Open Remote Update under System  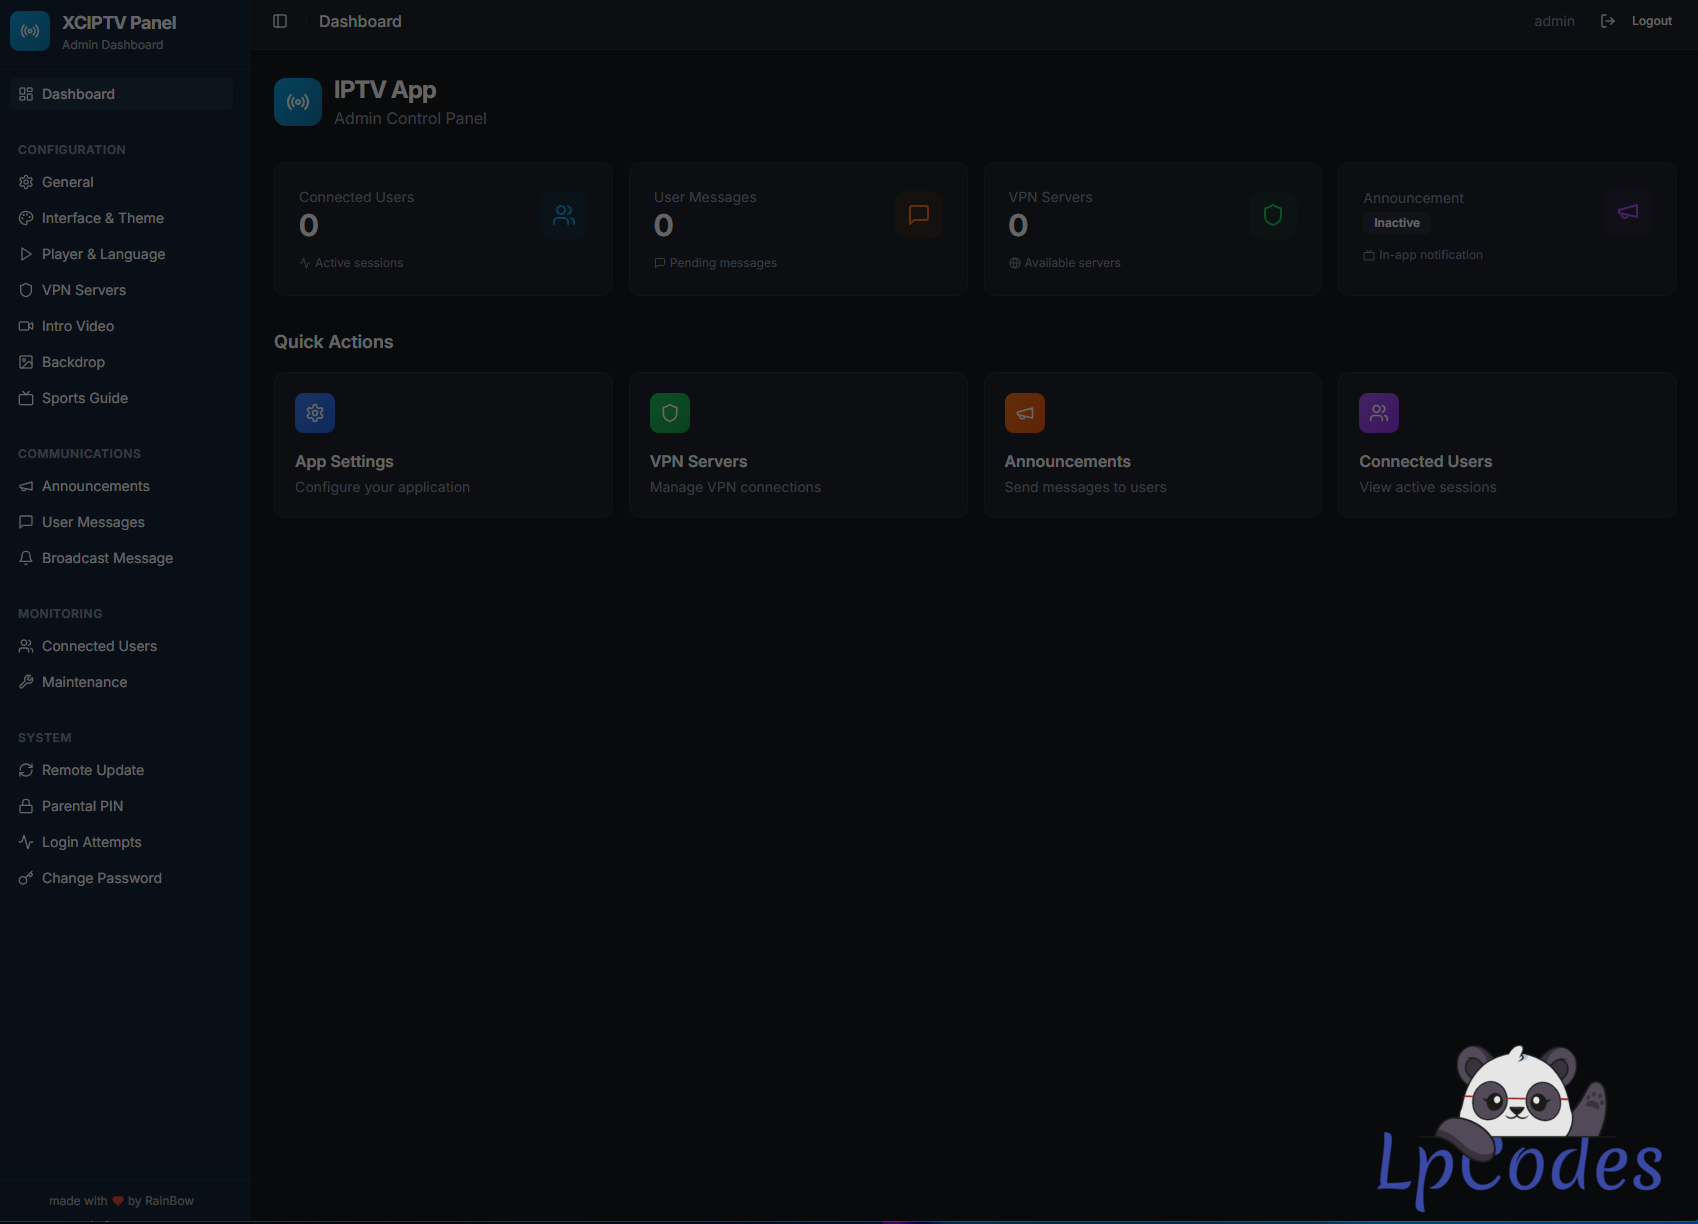click(93, 770)
